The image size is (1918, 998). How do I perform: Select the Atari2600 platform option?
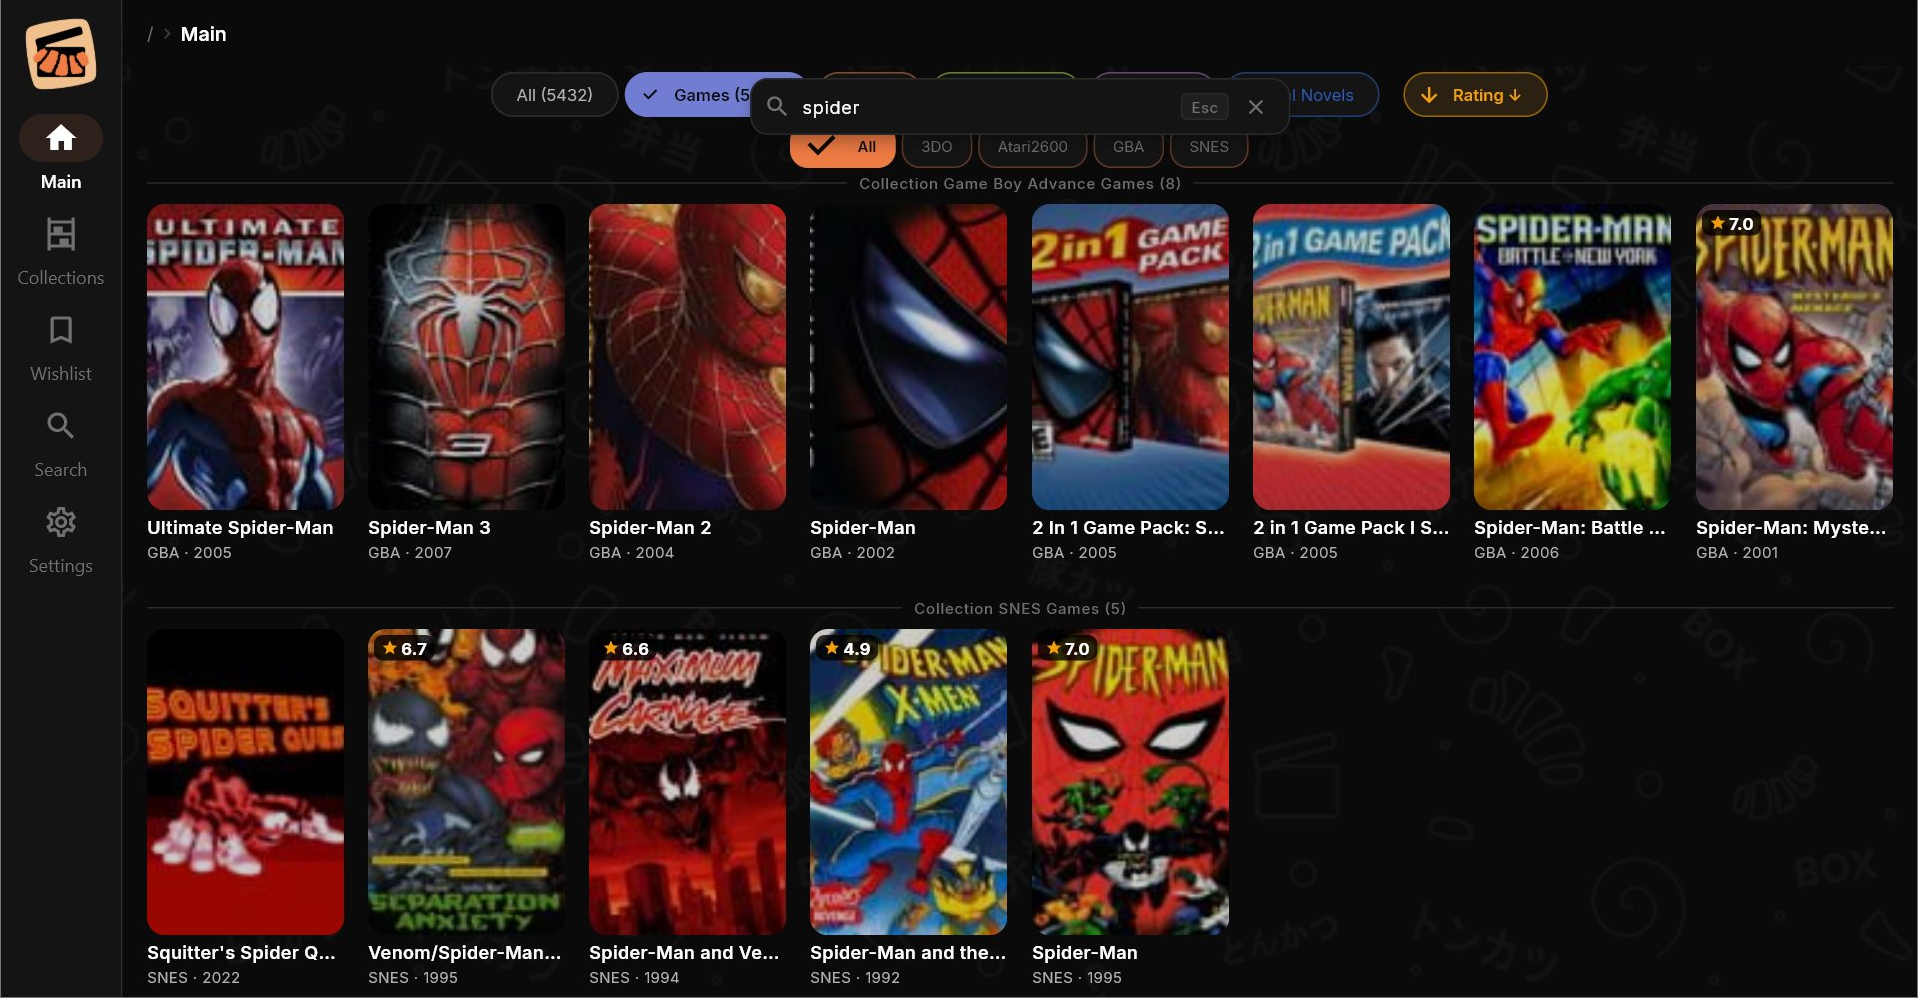[x=1031, y=146]
